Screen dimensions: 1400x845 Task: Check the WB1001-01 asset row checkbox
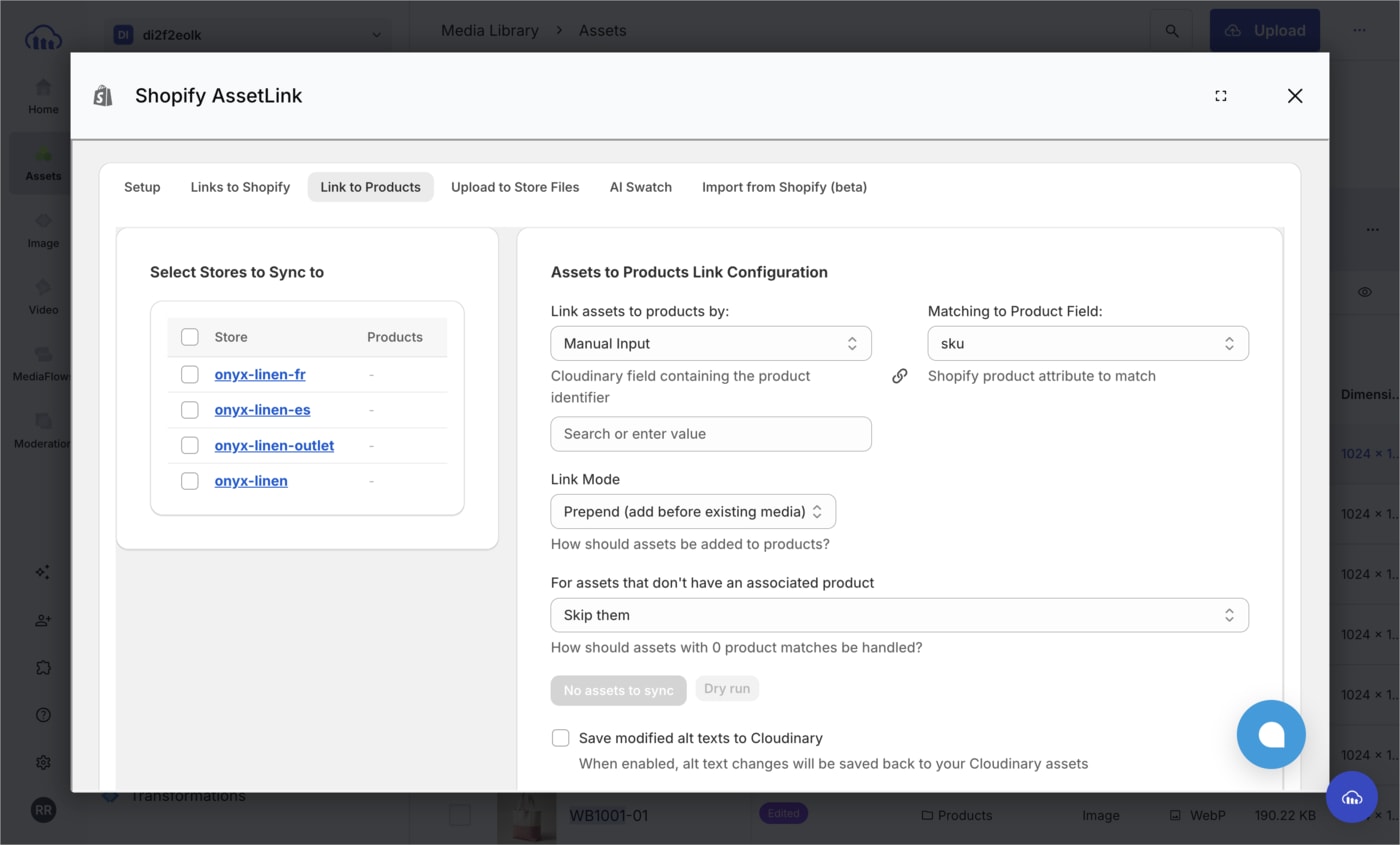coord(459,815)
